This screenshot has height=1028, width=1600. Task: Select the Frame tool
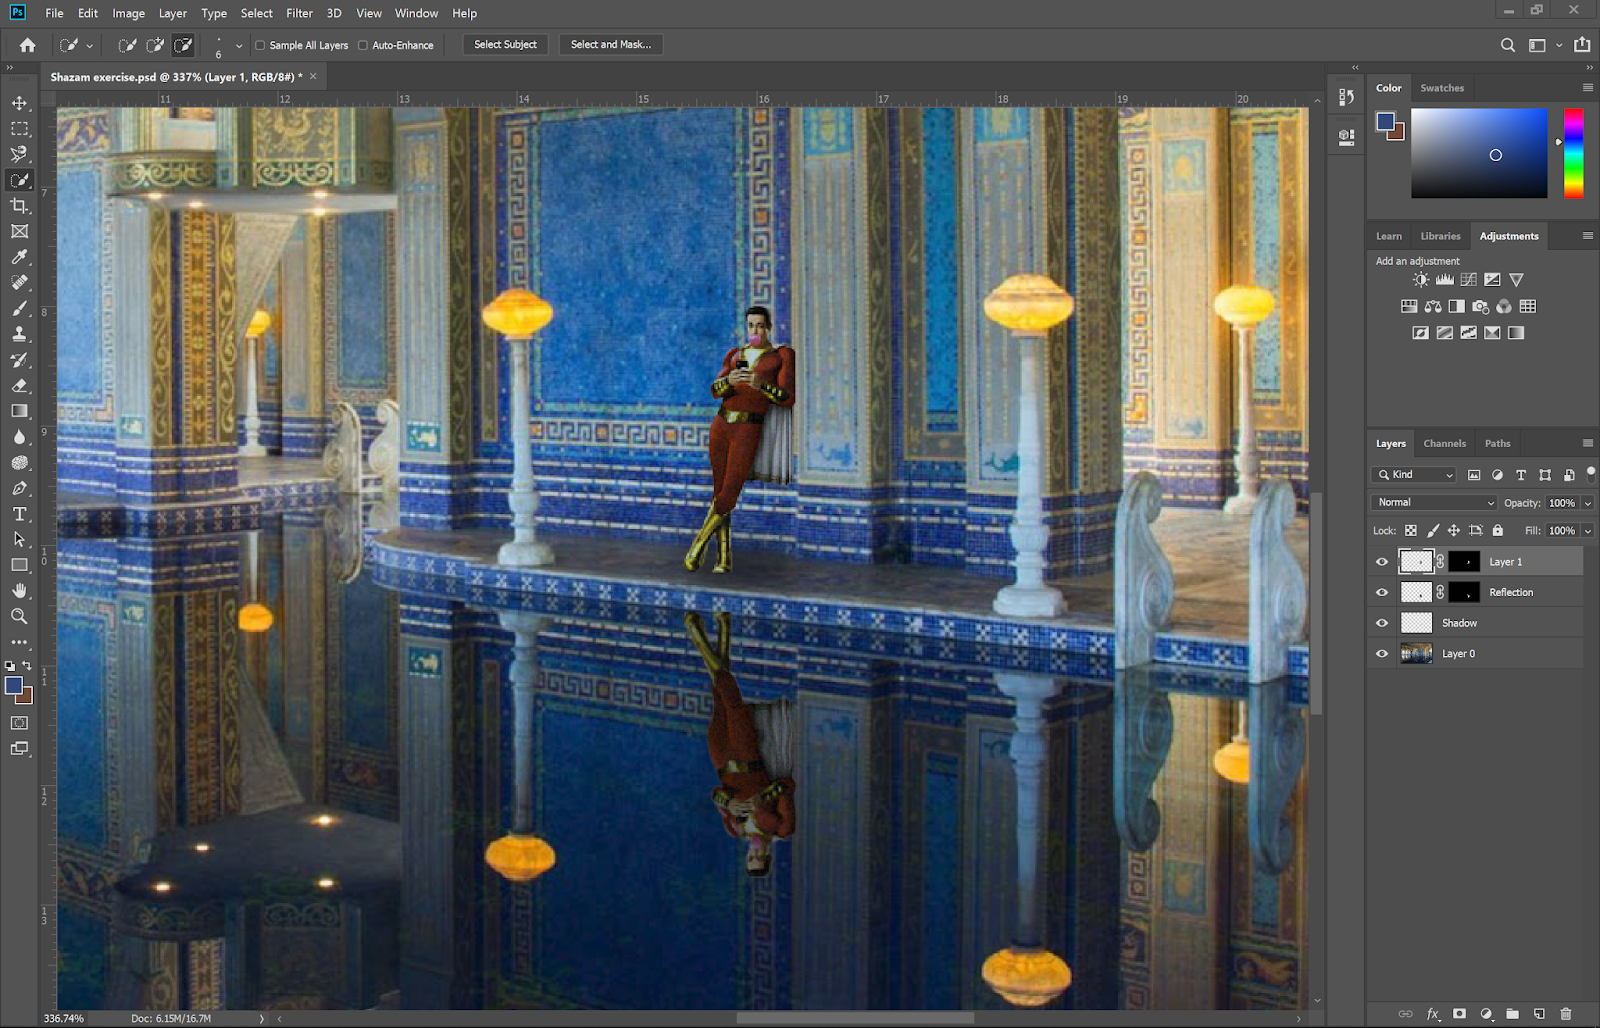19,231
